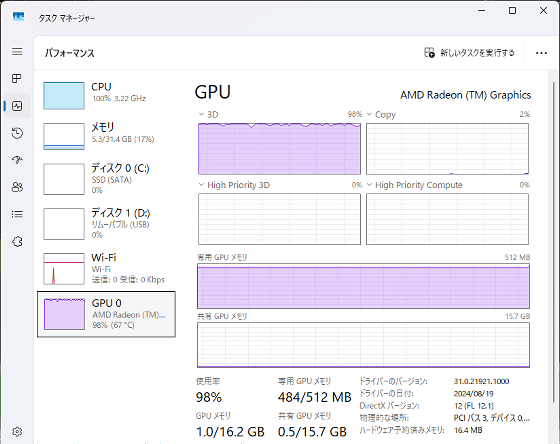This screenshot has width=560, height=444.
Task: Open Task Manager settings gear
Action: click(x=17, y=431)
